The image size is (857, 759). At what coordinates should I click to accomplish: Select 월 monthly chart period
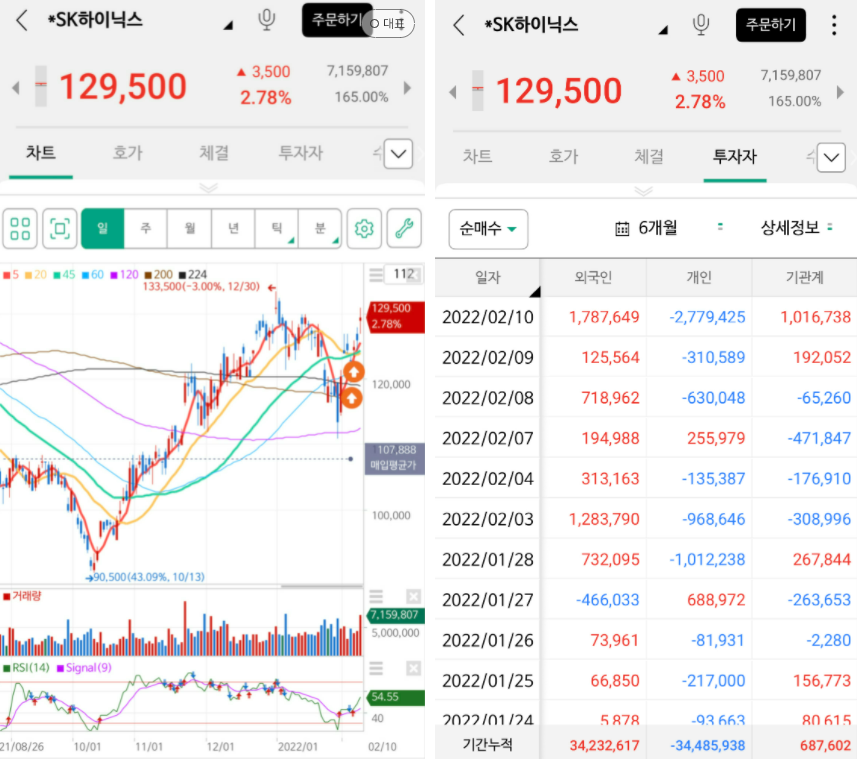[x=190, y=228]
